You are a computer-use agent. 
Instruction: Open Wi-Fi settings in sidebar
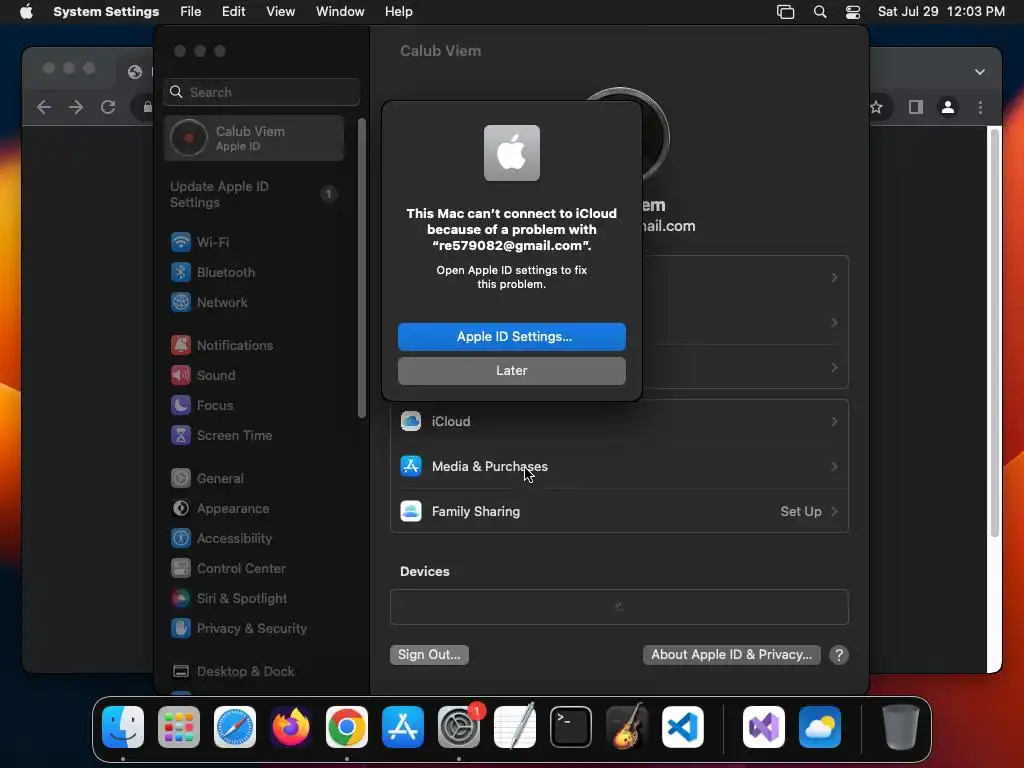[200, 242]
